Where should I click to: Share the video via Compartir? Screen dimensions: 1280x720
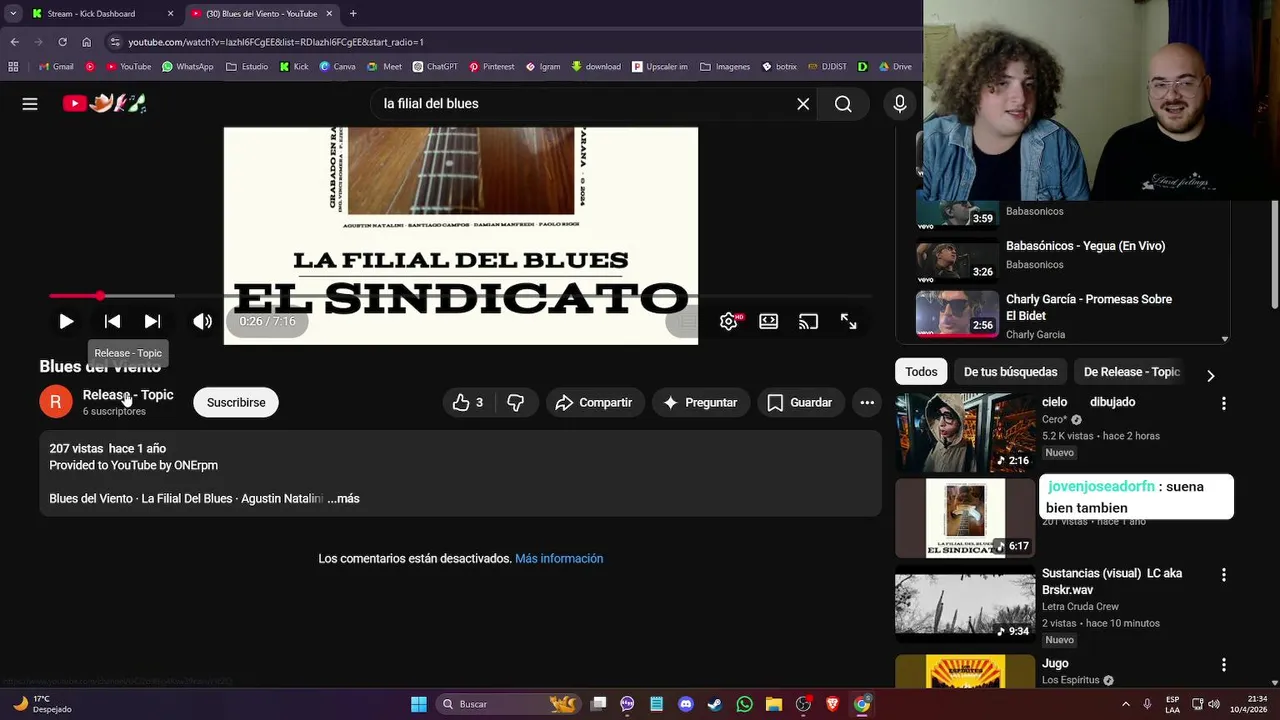click(x=594, y=403)
